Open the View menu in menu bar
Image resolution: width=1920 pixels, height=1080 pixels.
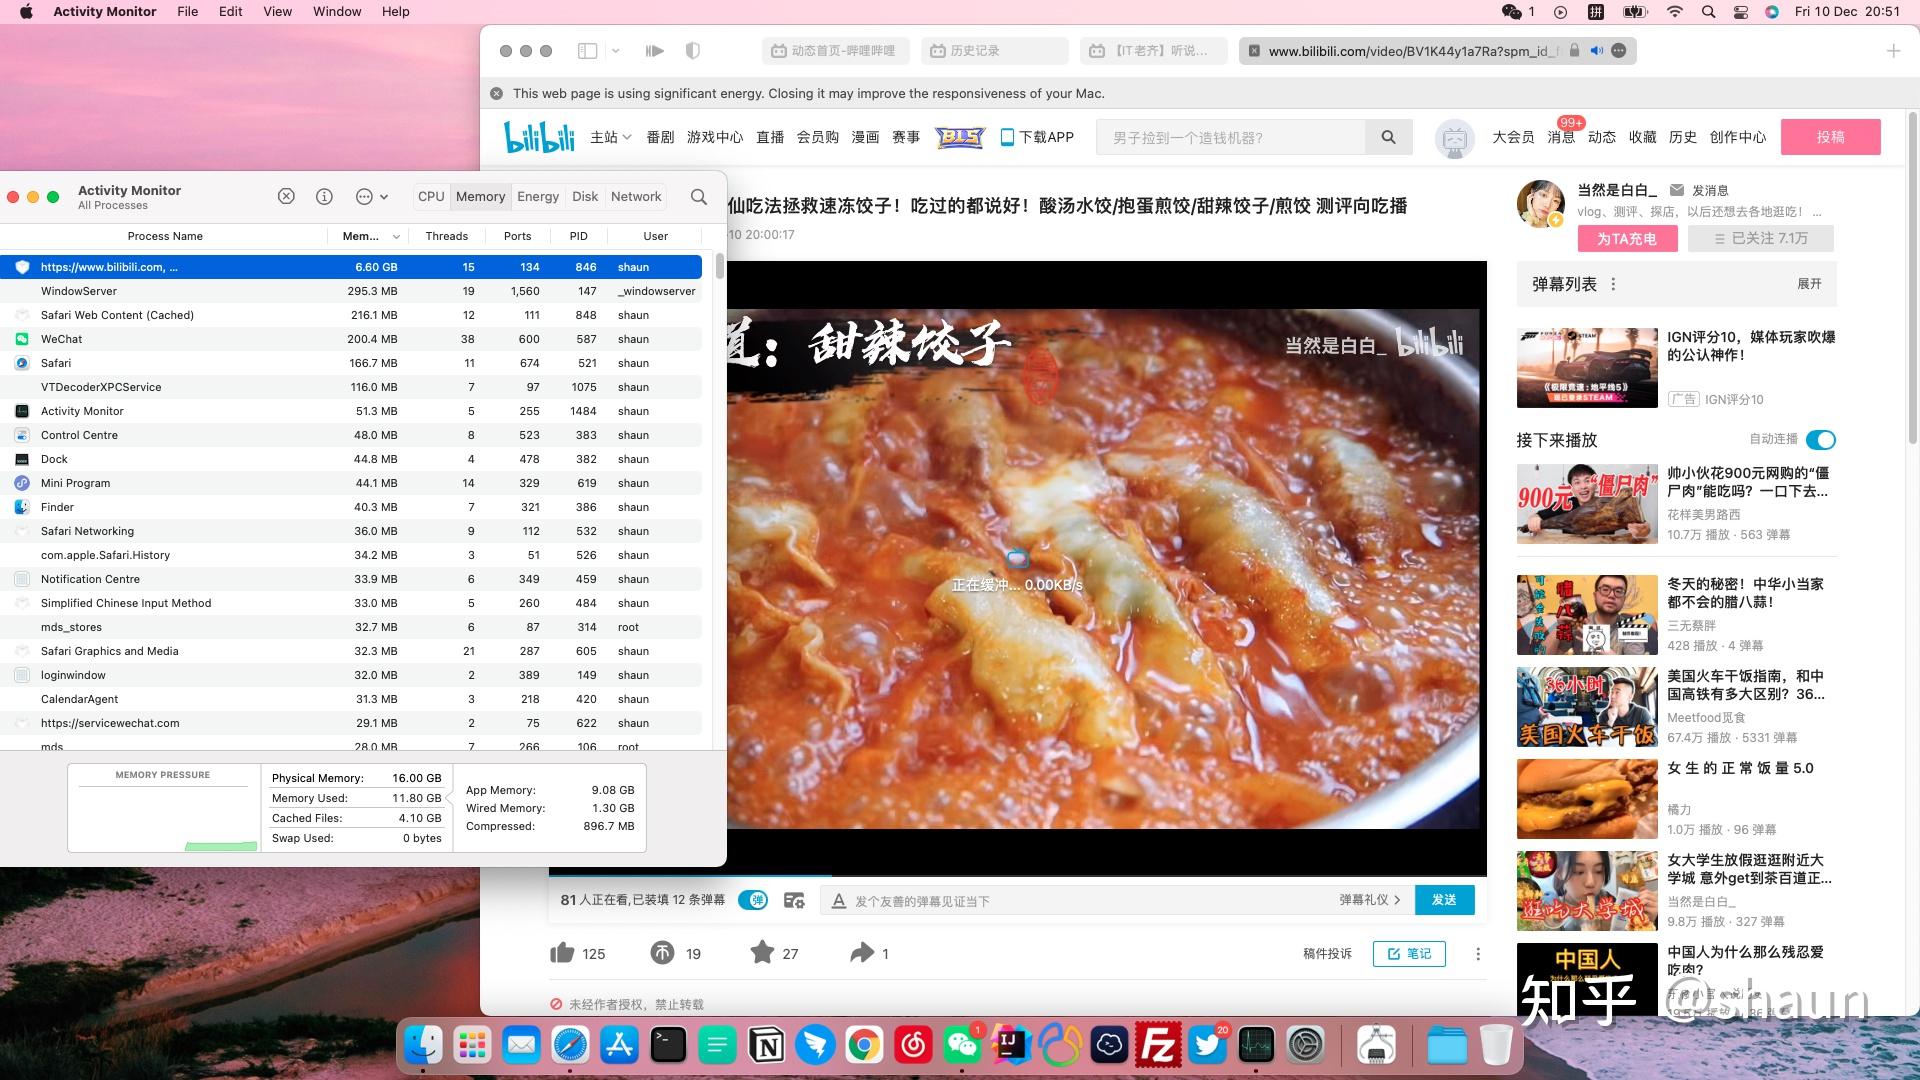[x=277, y=11]
